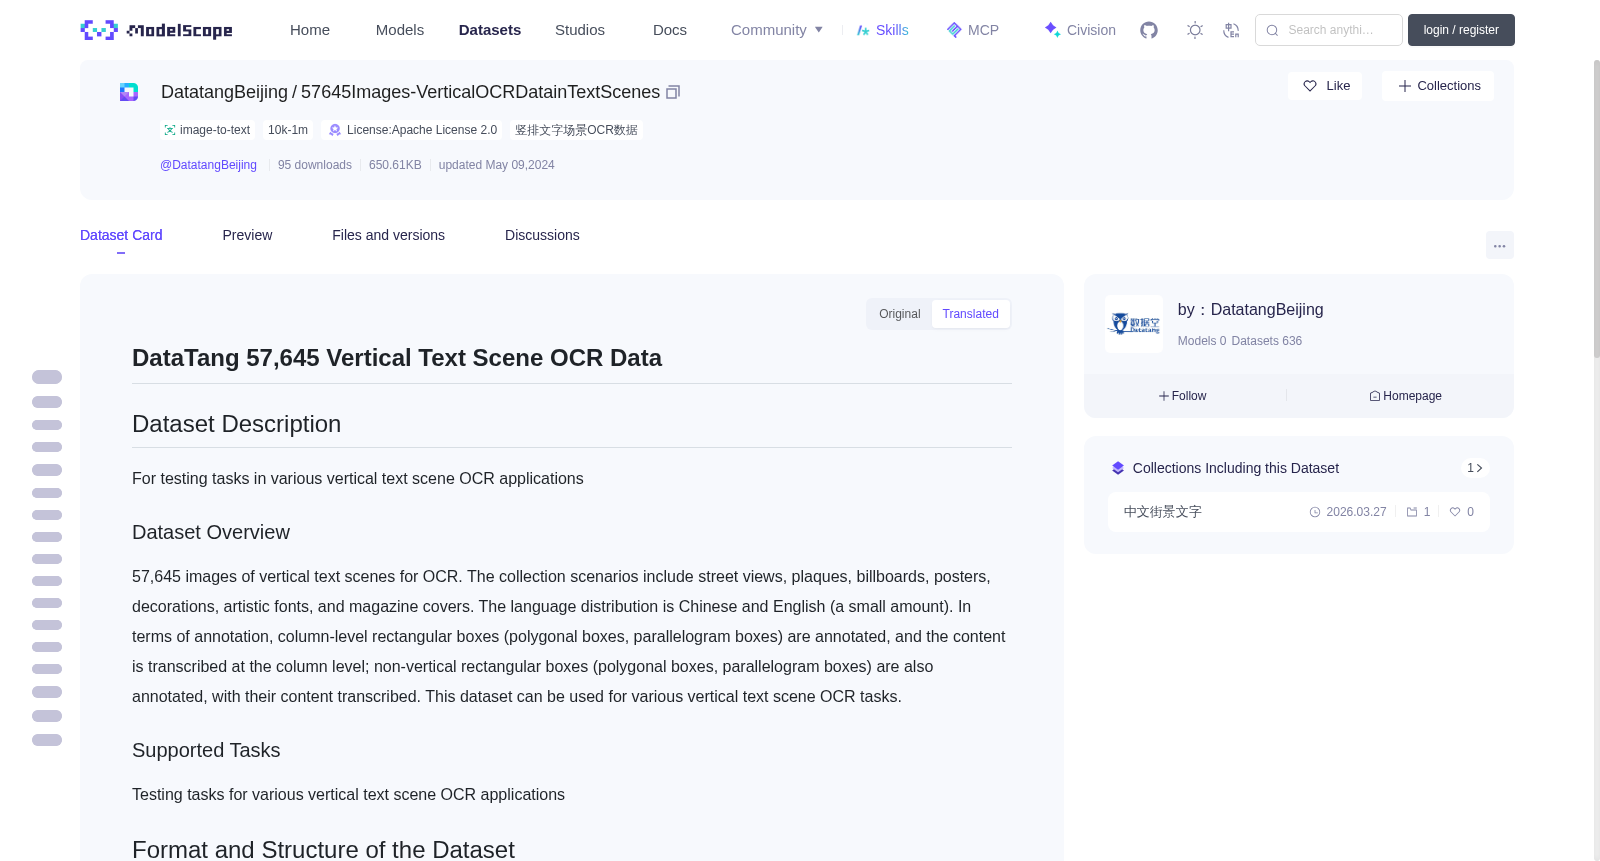Click the DataTang 57,645 Vertical Text Scene title
The width and height of the screenshot is (1600, 861).
point(397,358)
